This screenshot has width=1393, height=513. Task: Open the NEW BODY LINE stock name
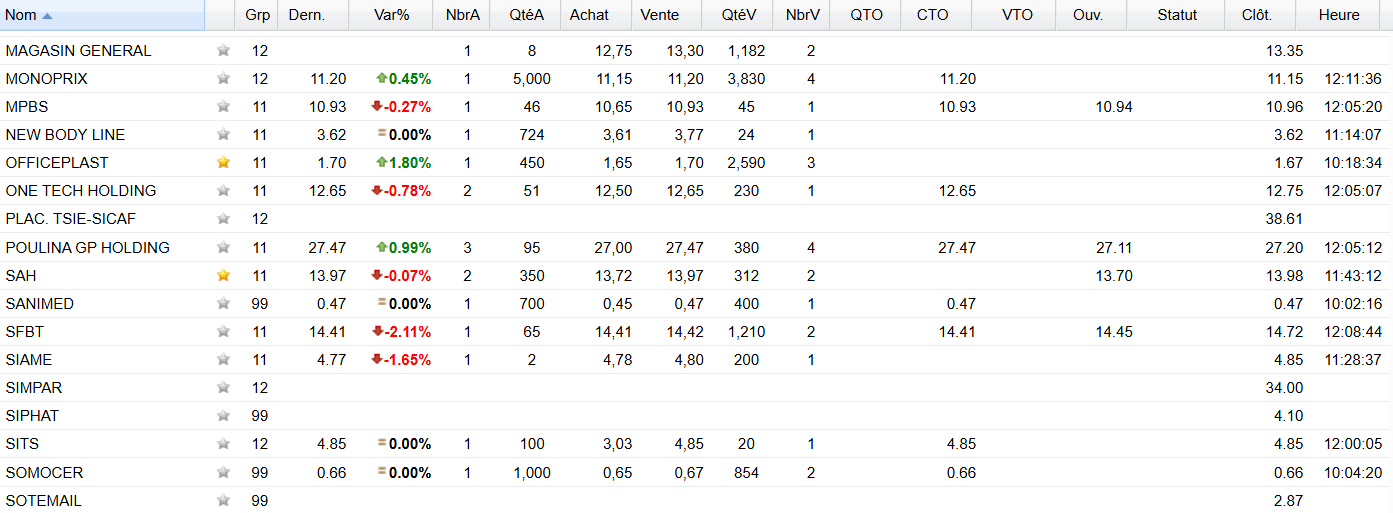coord(65,134)
